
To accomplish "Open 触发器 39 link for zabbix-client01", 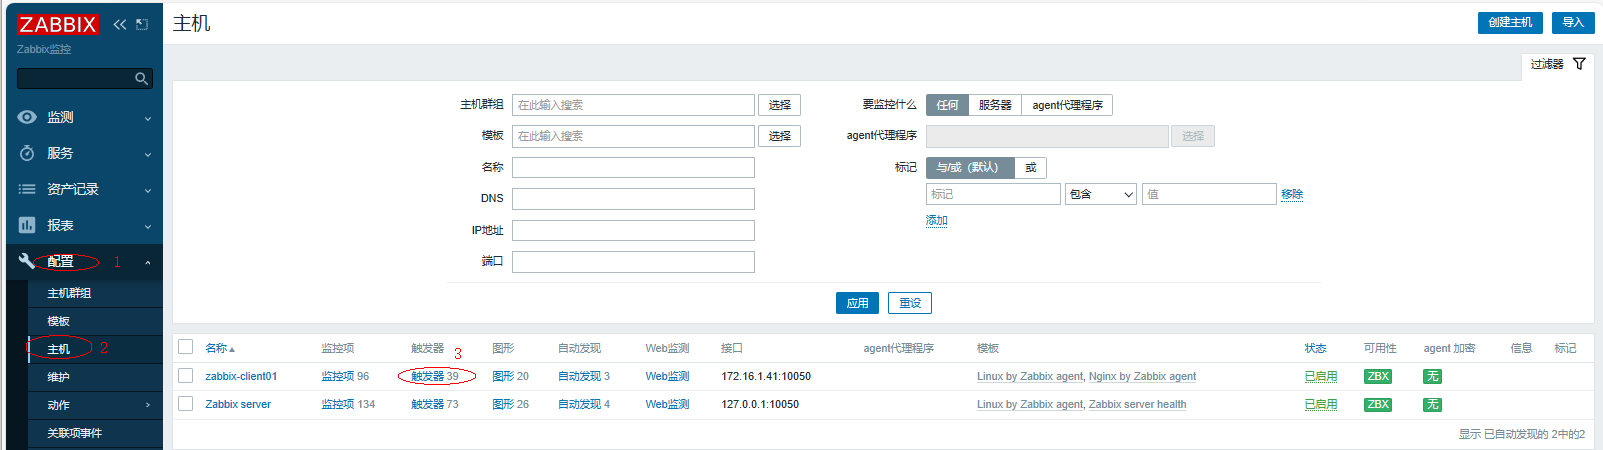I will 435,376.
